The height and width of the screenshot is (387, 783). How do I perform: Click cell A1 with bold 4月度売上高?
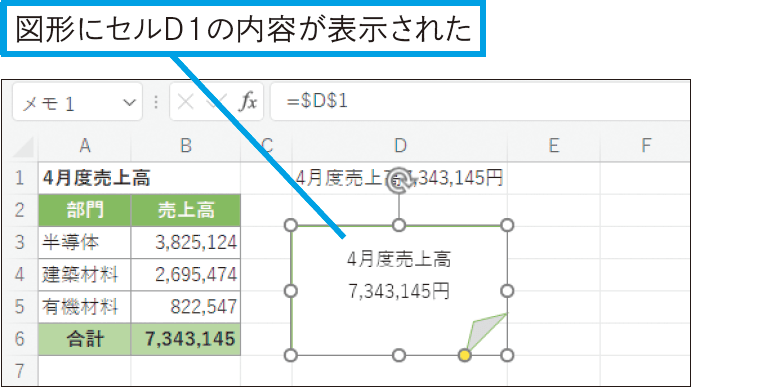[x=85, y=178]
